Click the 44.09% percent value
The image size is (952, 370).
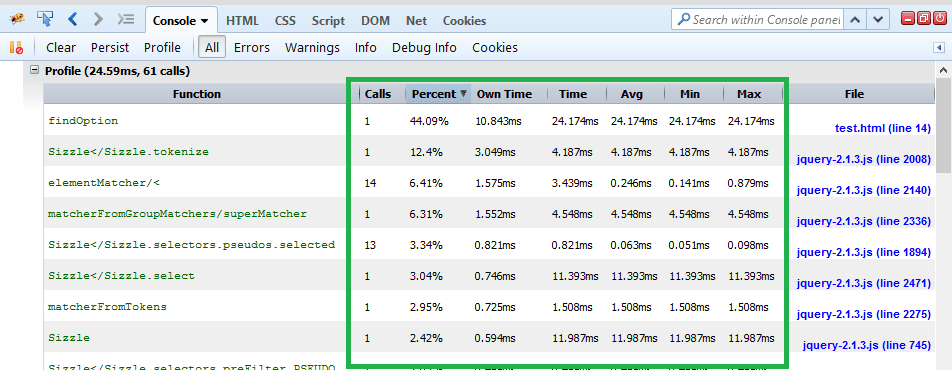(429, 122)
